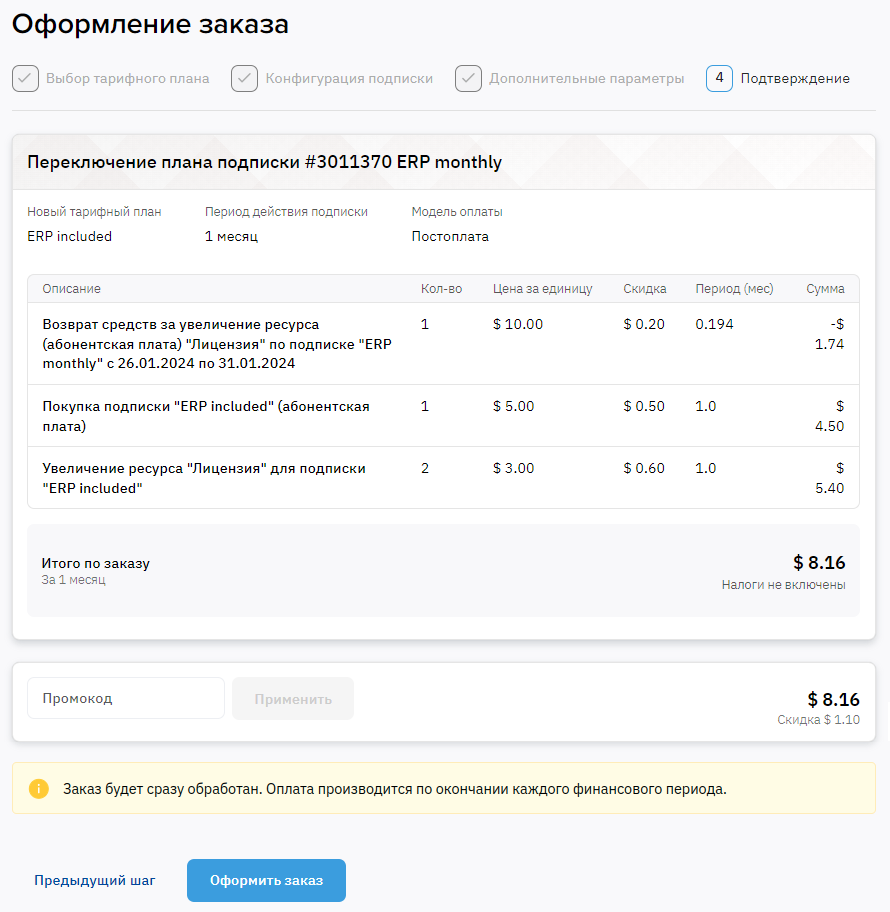Image resolution: width=890 pixels, height=912 pixels.
Task: Click the $ 0.50 discount cell
Action: pyautogui.click(x=644, y=406)
